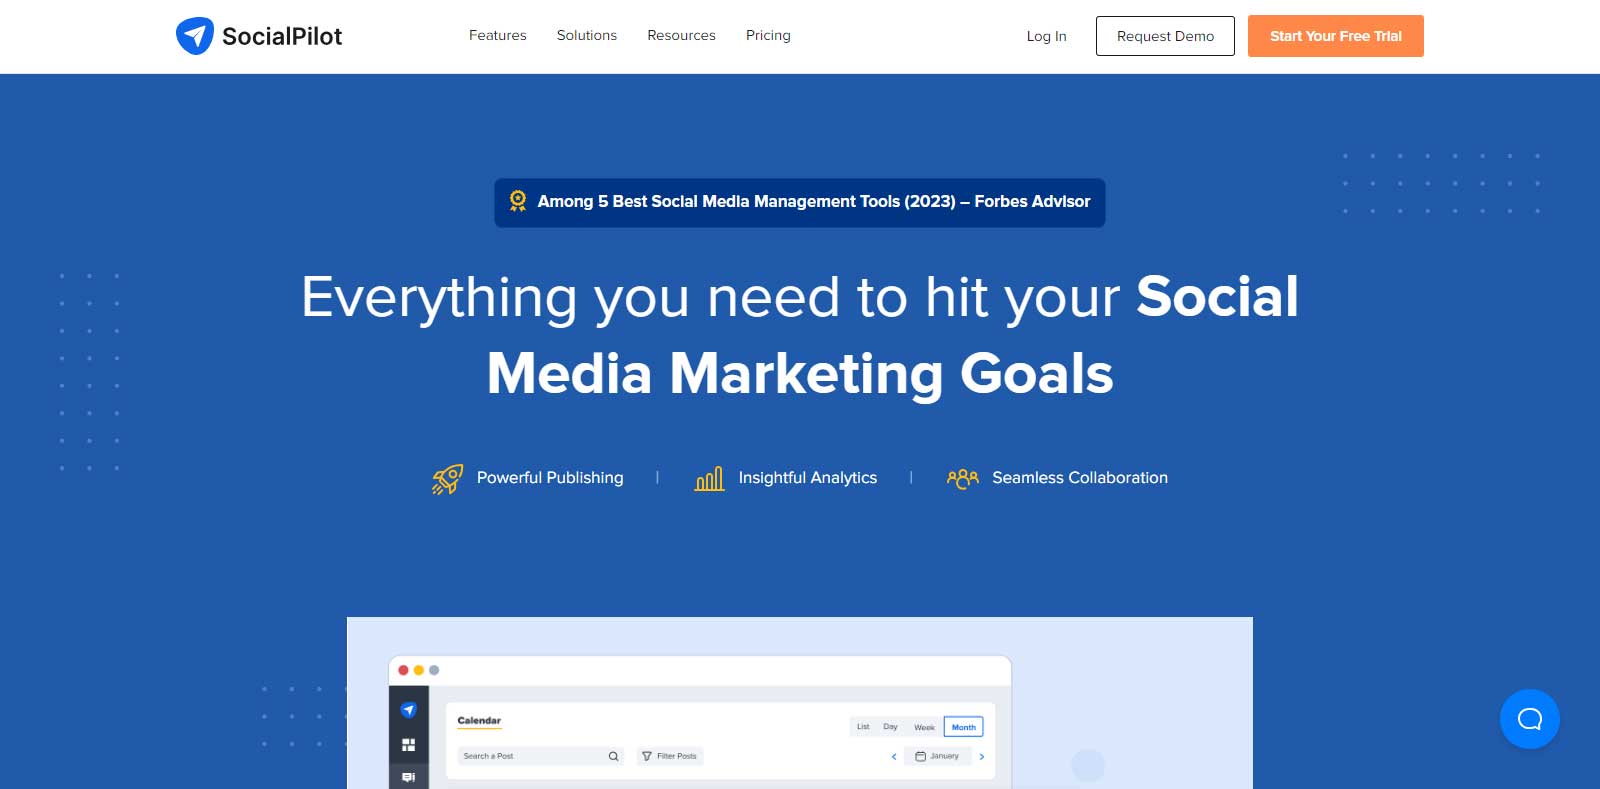
Task: Go to next month arrow
Action: point(982,757)
